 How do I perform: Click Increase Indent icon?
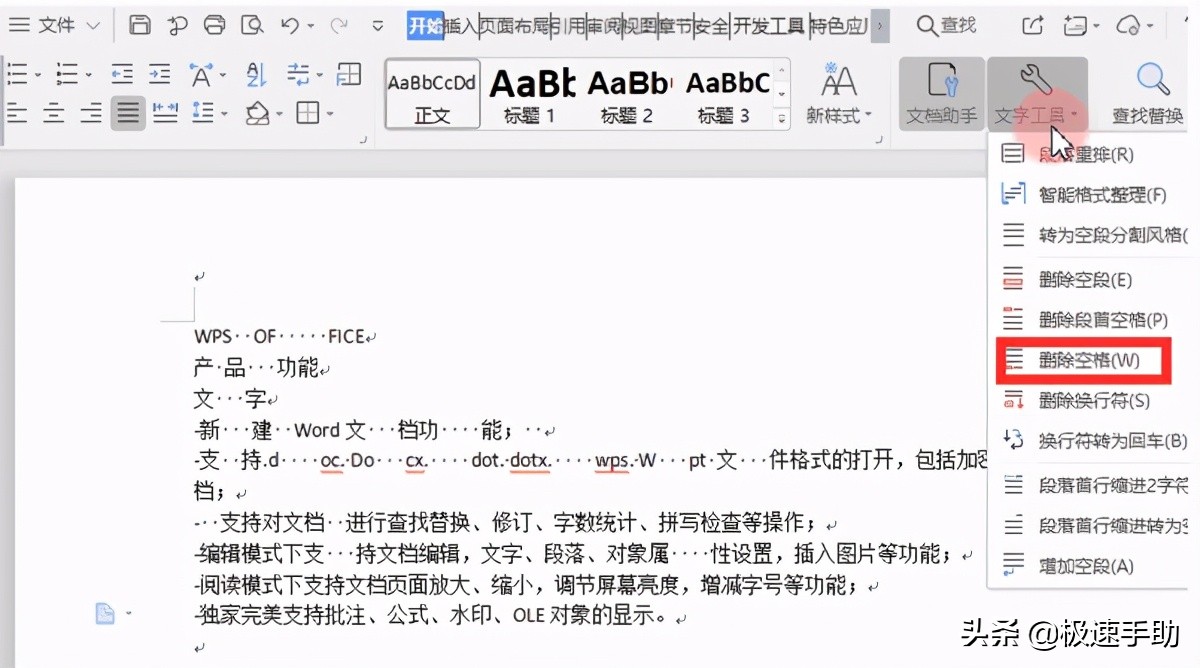point(159,74)
